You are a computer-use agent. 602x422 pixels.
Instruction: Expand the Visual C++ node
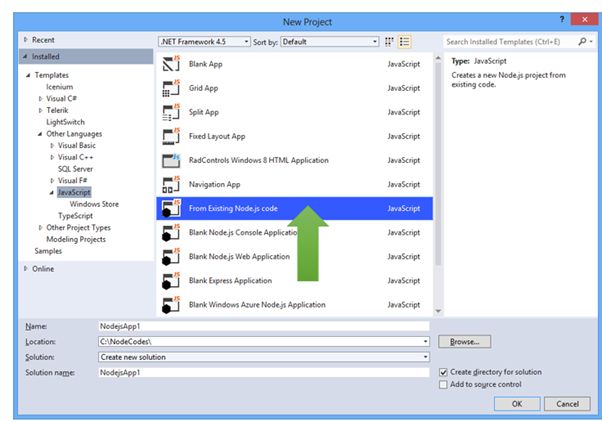tap(52, 157)
